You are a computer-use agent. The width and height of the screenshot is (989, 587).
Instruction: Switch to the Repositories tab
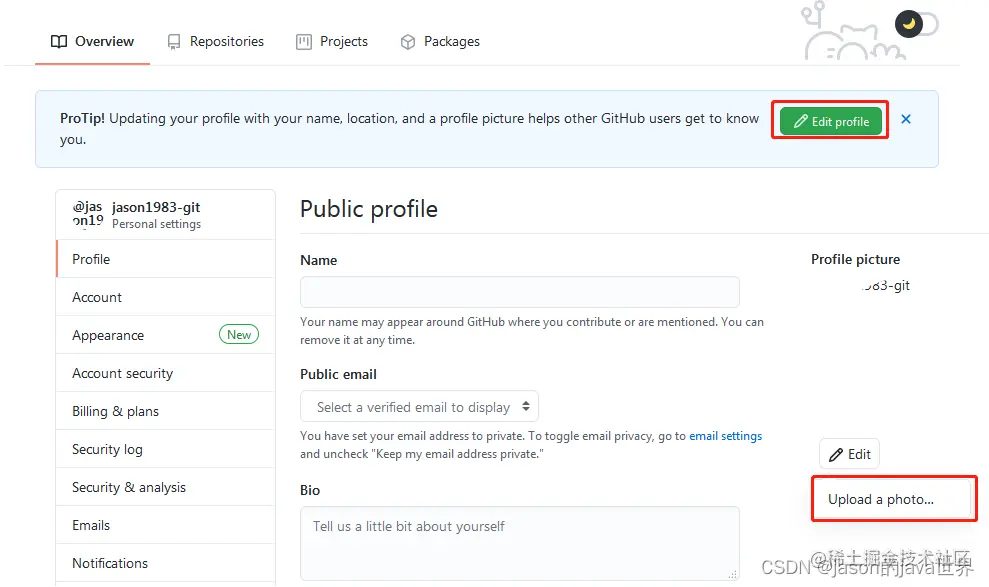coord(216,41)
